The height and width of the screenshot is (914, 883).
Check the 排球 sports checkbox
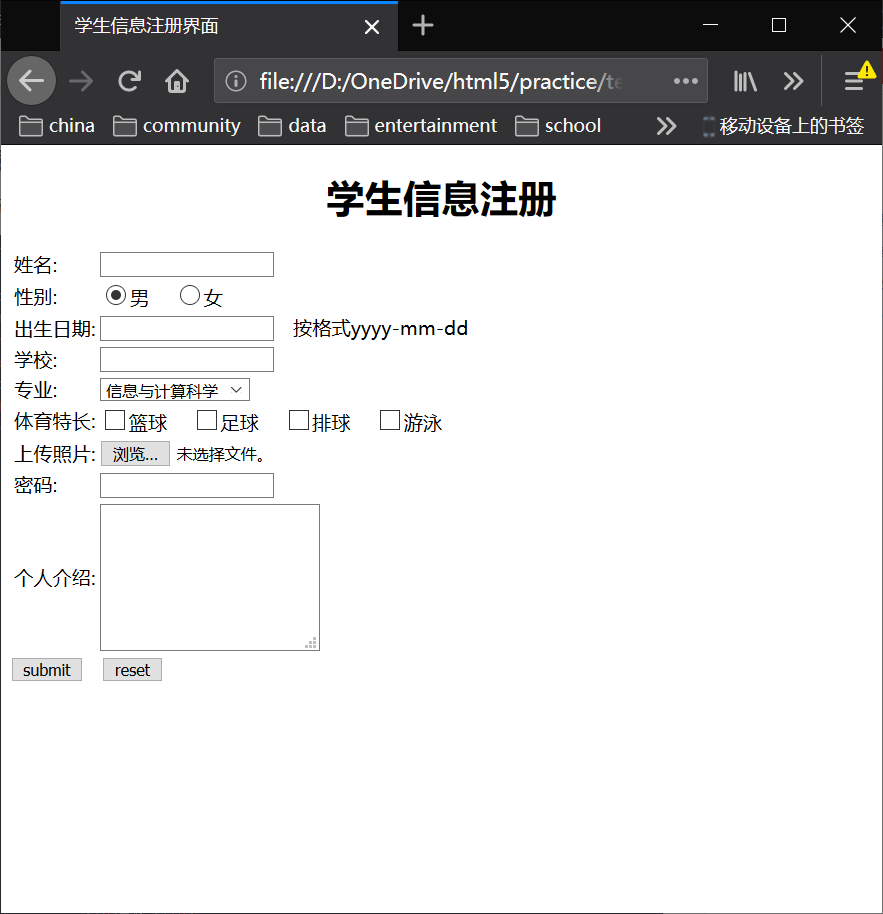298,420
